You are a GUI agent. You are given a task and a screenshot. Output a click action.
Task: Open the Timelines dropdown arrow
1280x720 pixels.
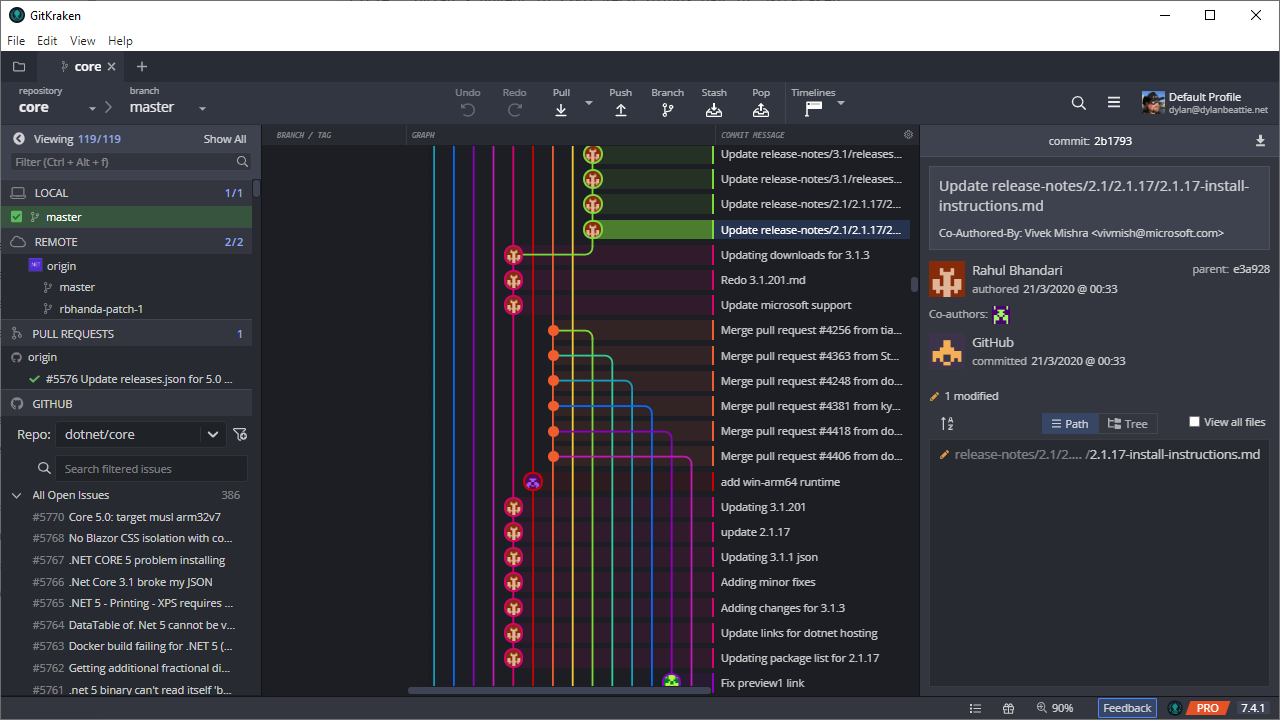[841, 103]
